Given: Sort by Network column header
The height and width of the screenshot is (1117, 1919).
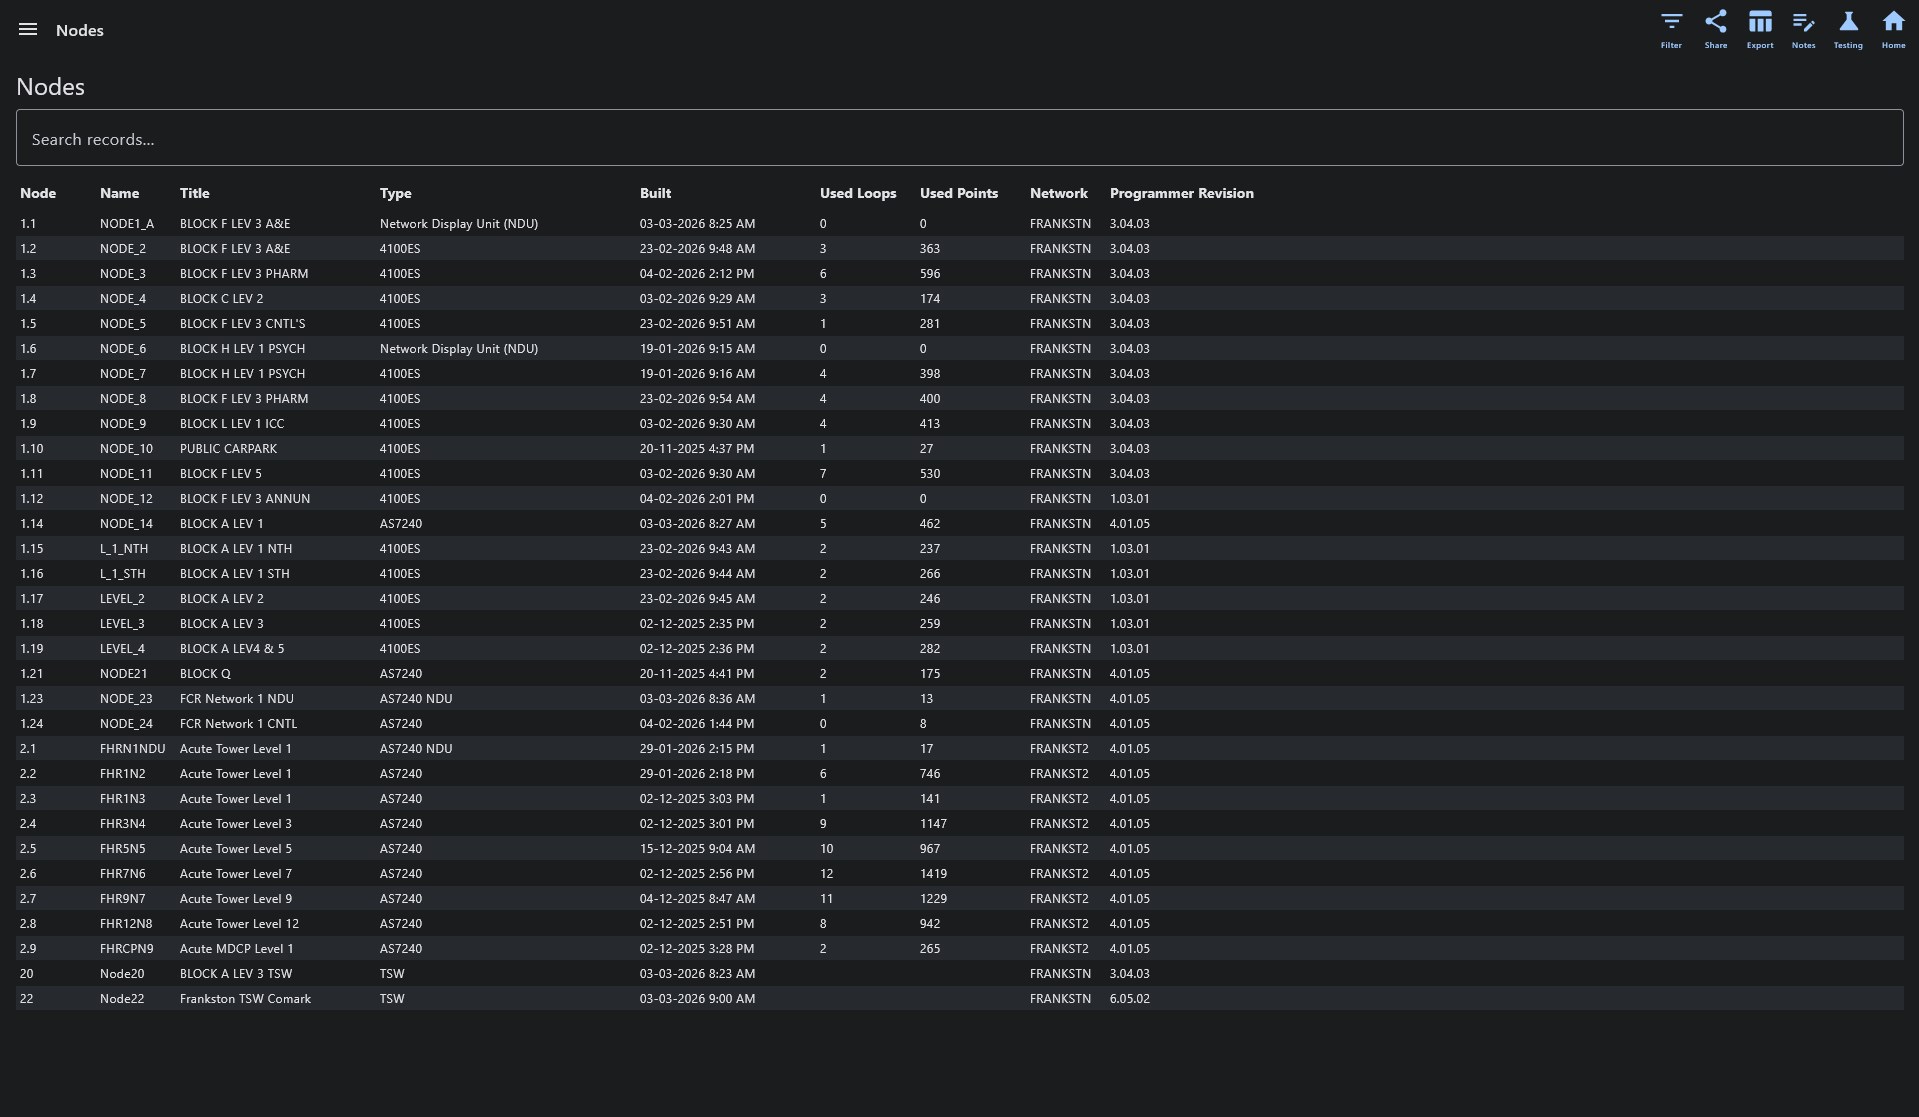Looking at the screenshot, I should pos(1058,193).
